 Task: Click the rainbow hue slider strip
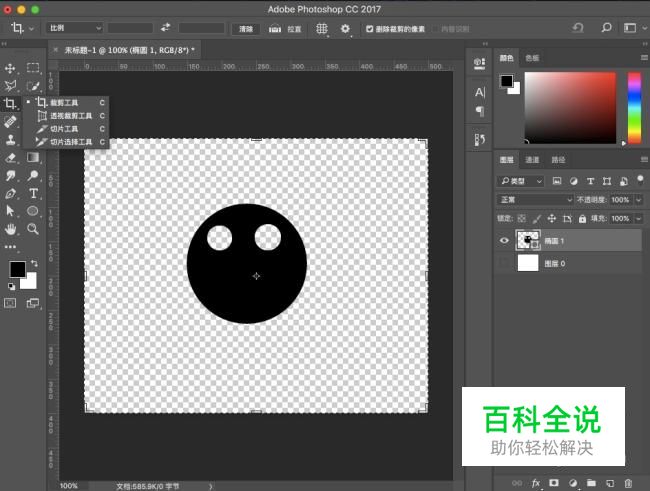(x=634, y=108)
